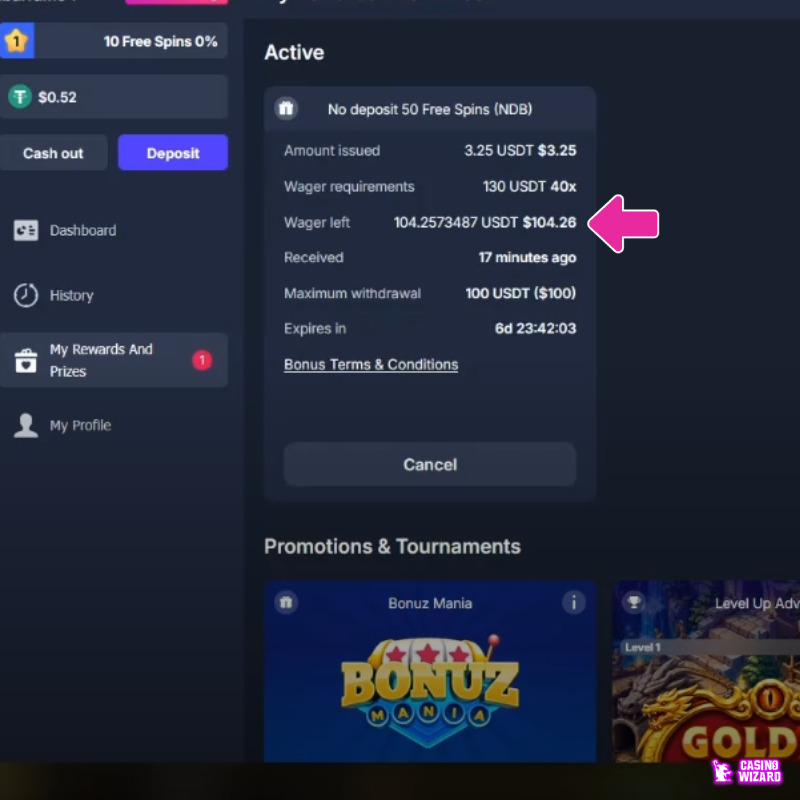
Task: Click the "Wager requirements" label
Action: point(349,187)
